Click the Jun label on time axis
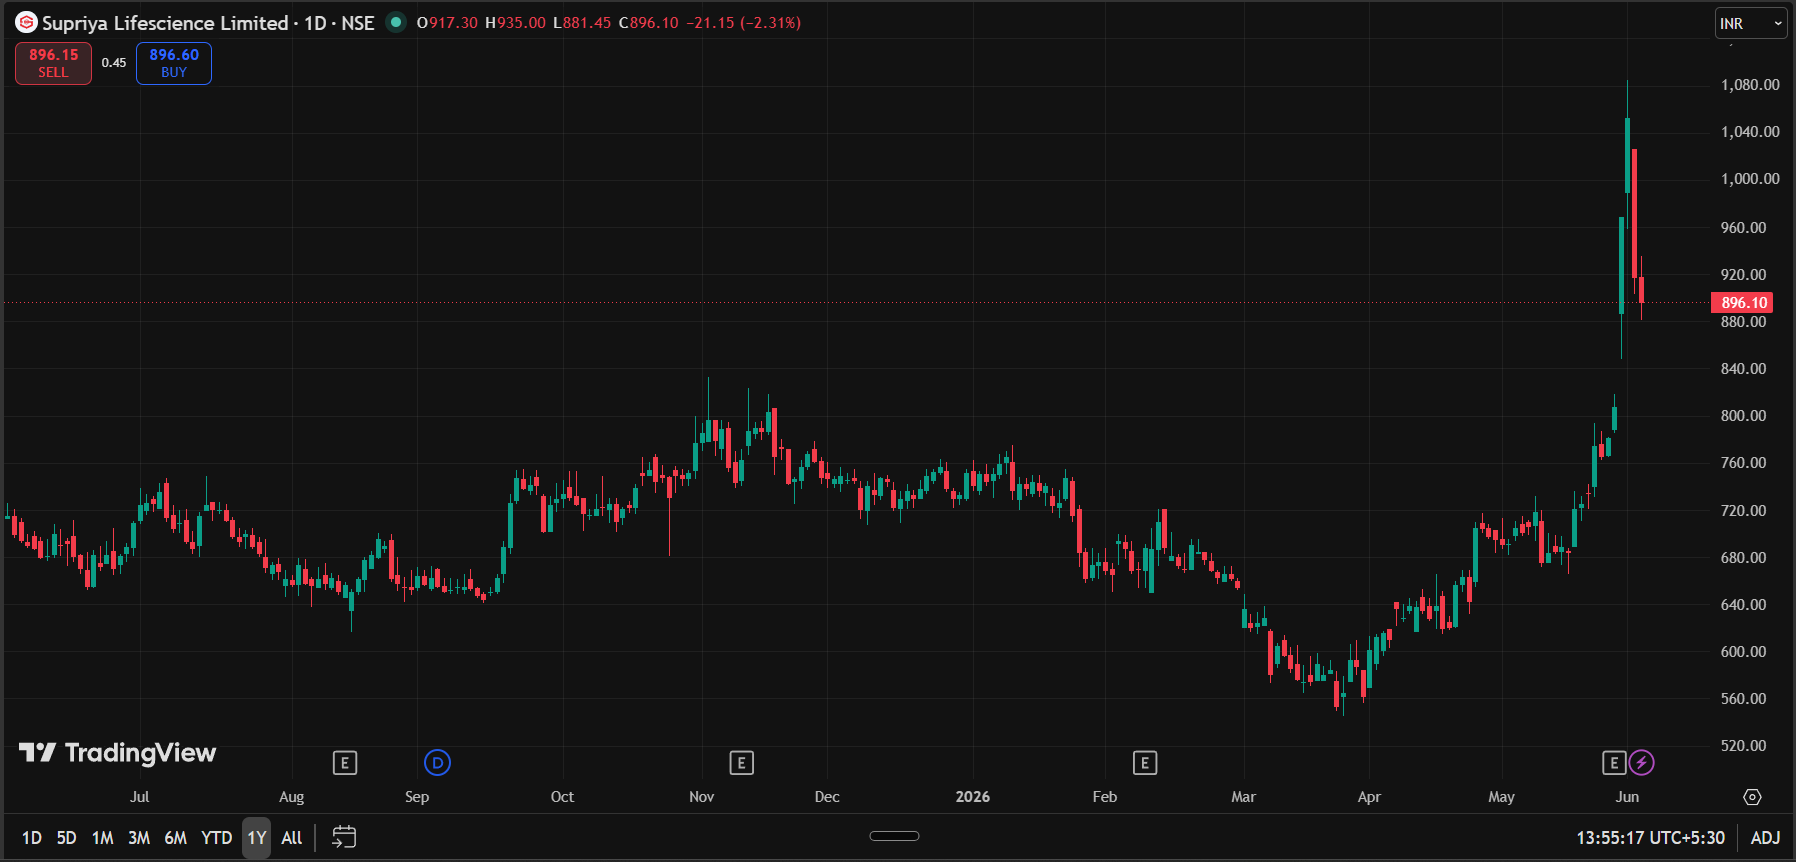The width and height of the screenshot is (1796, 862). 1627,797
